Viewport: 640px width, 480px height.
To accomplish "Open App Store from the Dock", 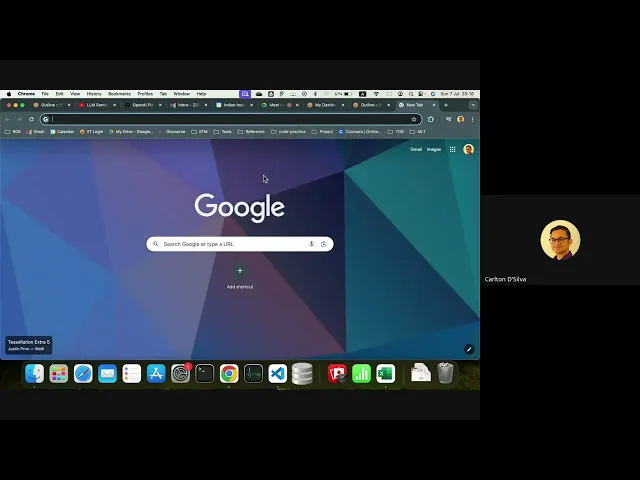I will point(156,373).
